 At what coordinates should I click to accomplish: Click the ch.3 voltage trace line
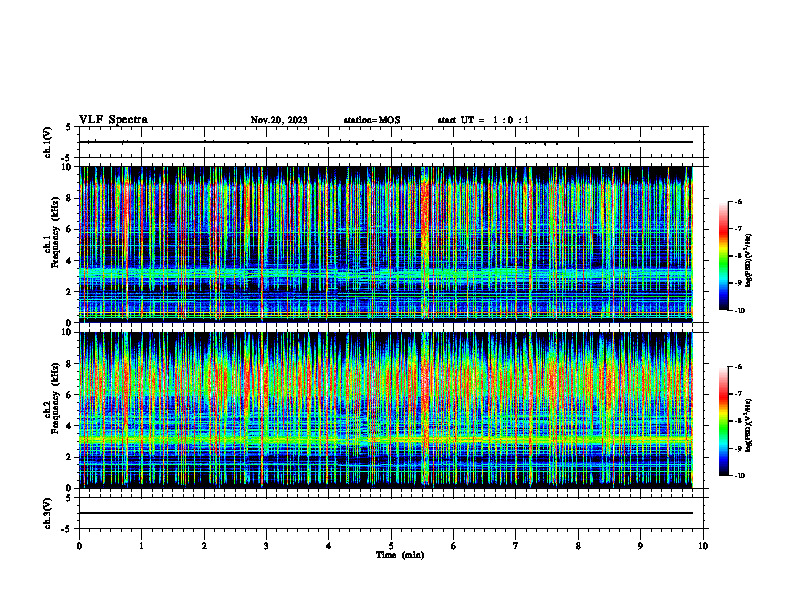tap(386, 513)
